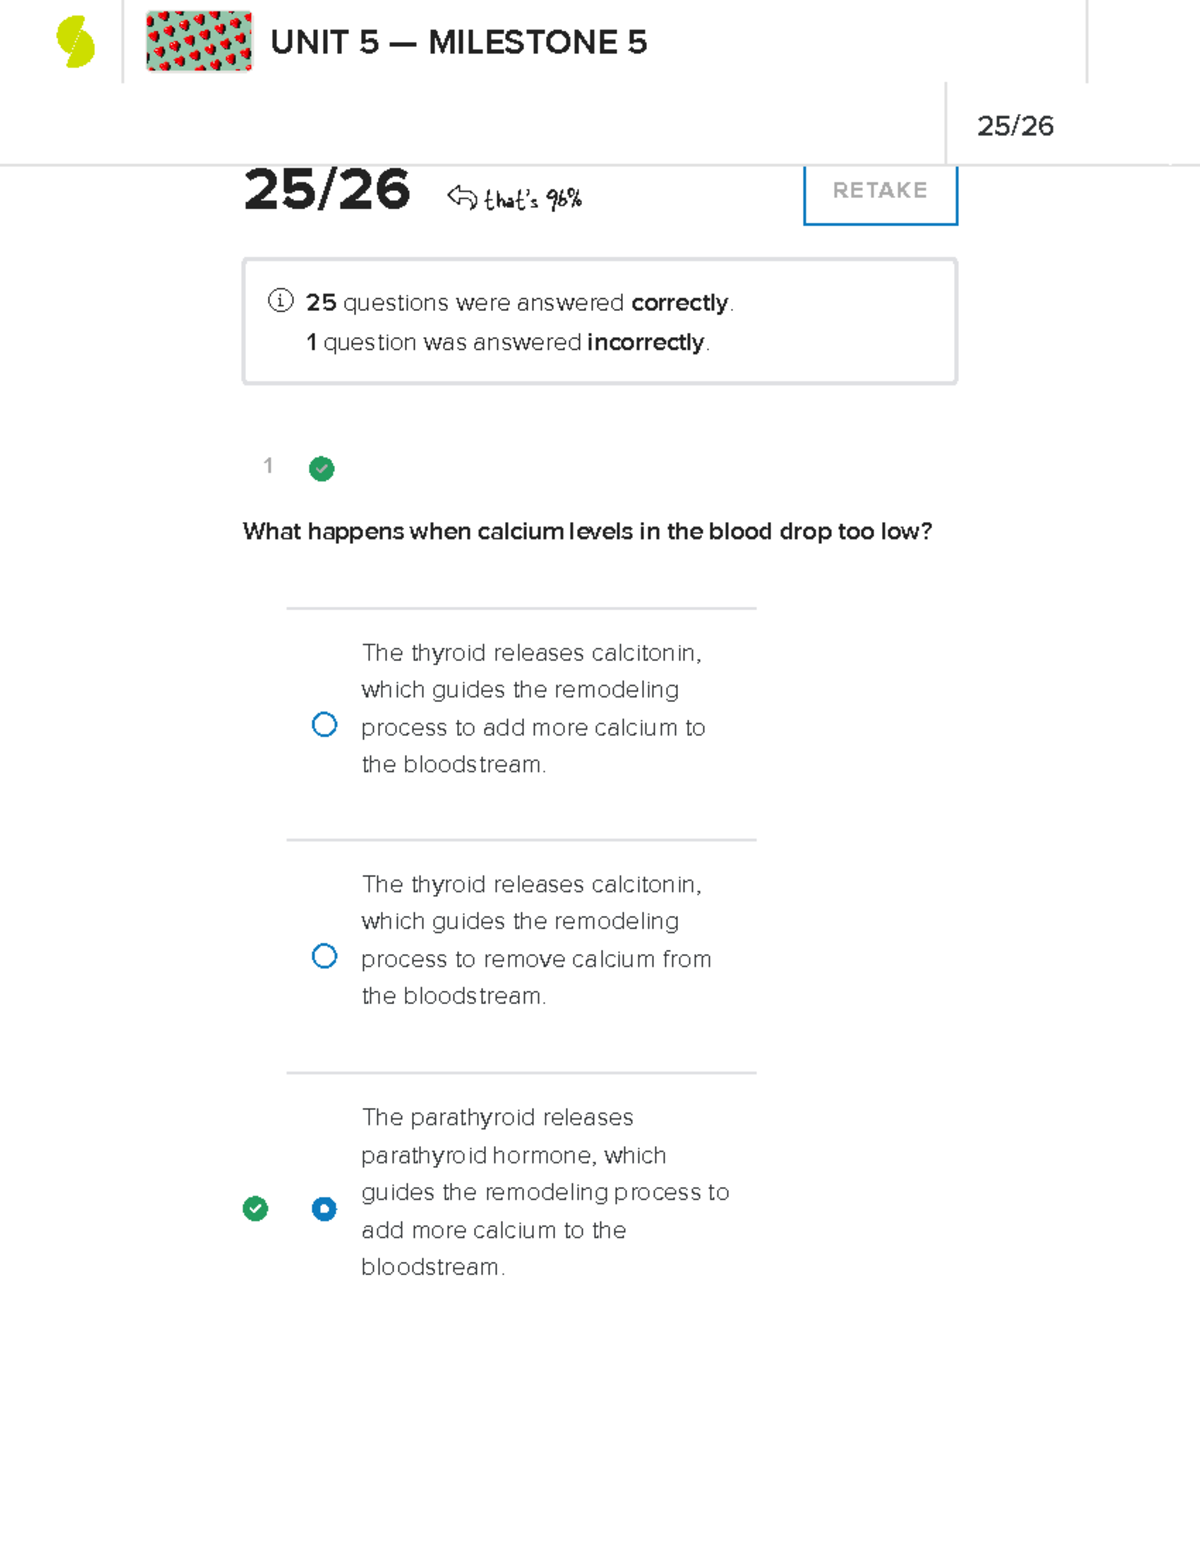Select first calcitonin "add more calcium" option
Image resolution: width=1200 pixels, height=1553 pixels.
pyautogui.click(x=324, y=725)
